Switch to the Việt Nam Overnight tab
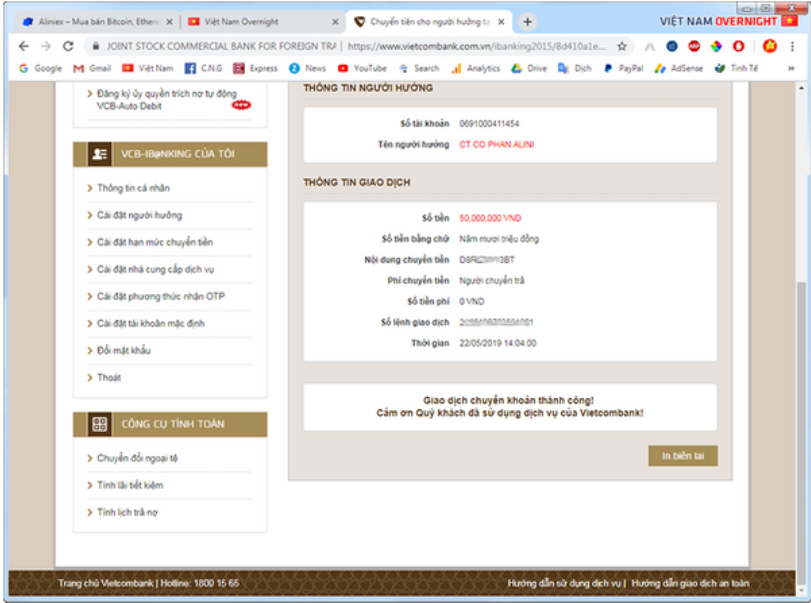 tap(261, 22)
